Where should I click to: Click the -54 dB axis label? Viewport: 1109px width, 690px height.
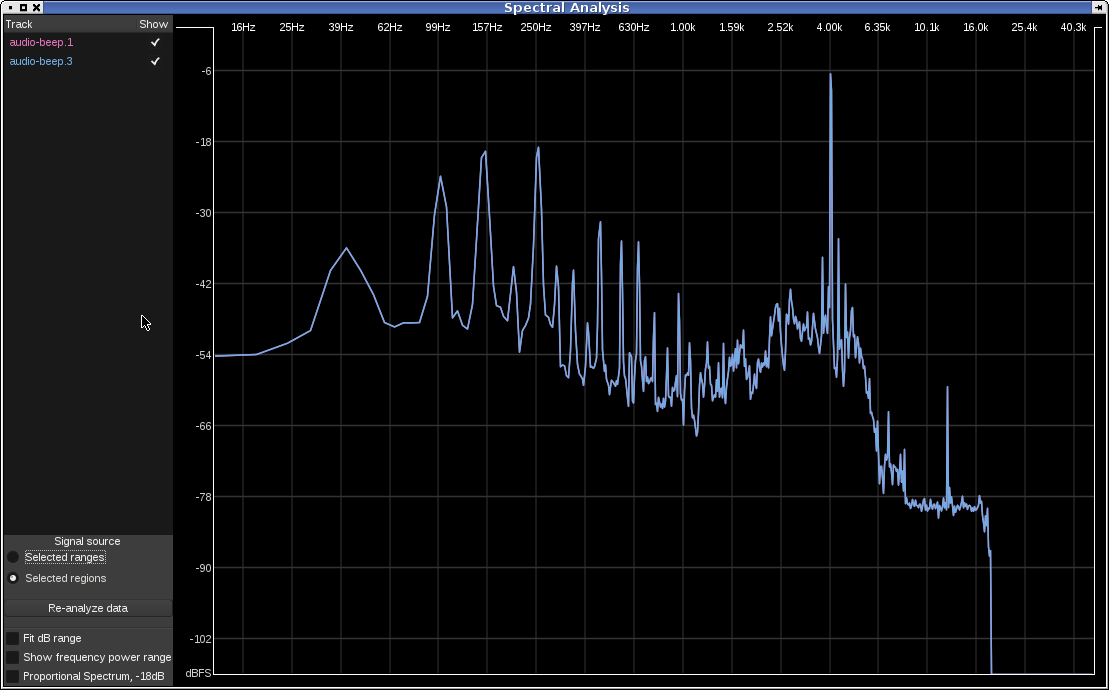tap(203, 355)
